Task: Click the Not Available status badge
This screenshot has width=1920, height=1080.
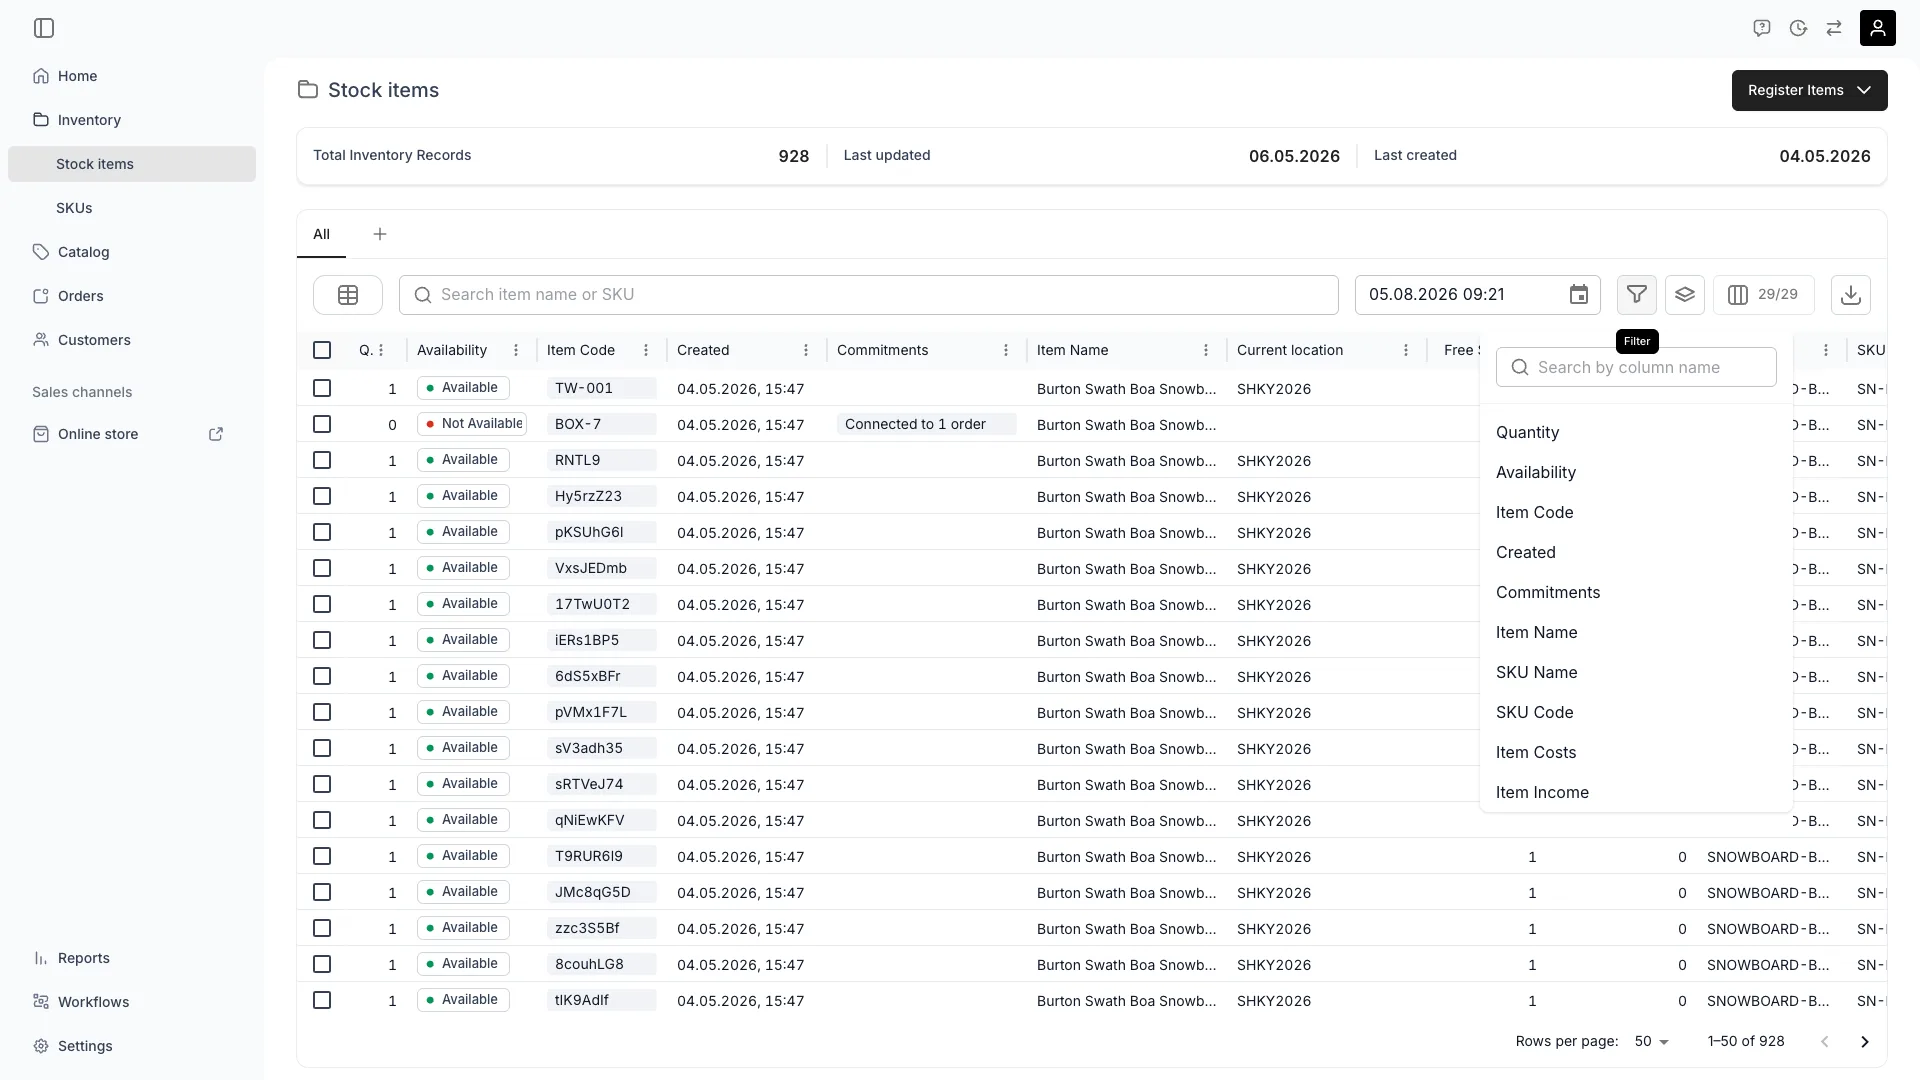Action: point(472,424)
